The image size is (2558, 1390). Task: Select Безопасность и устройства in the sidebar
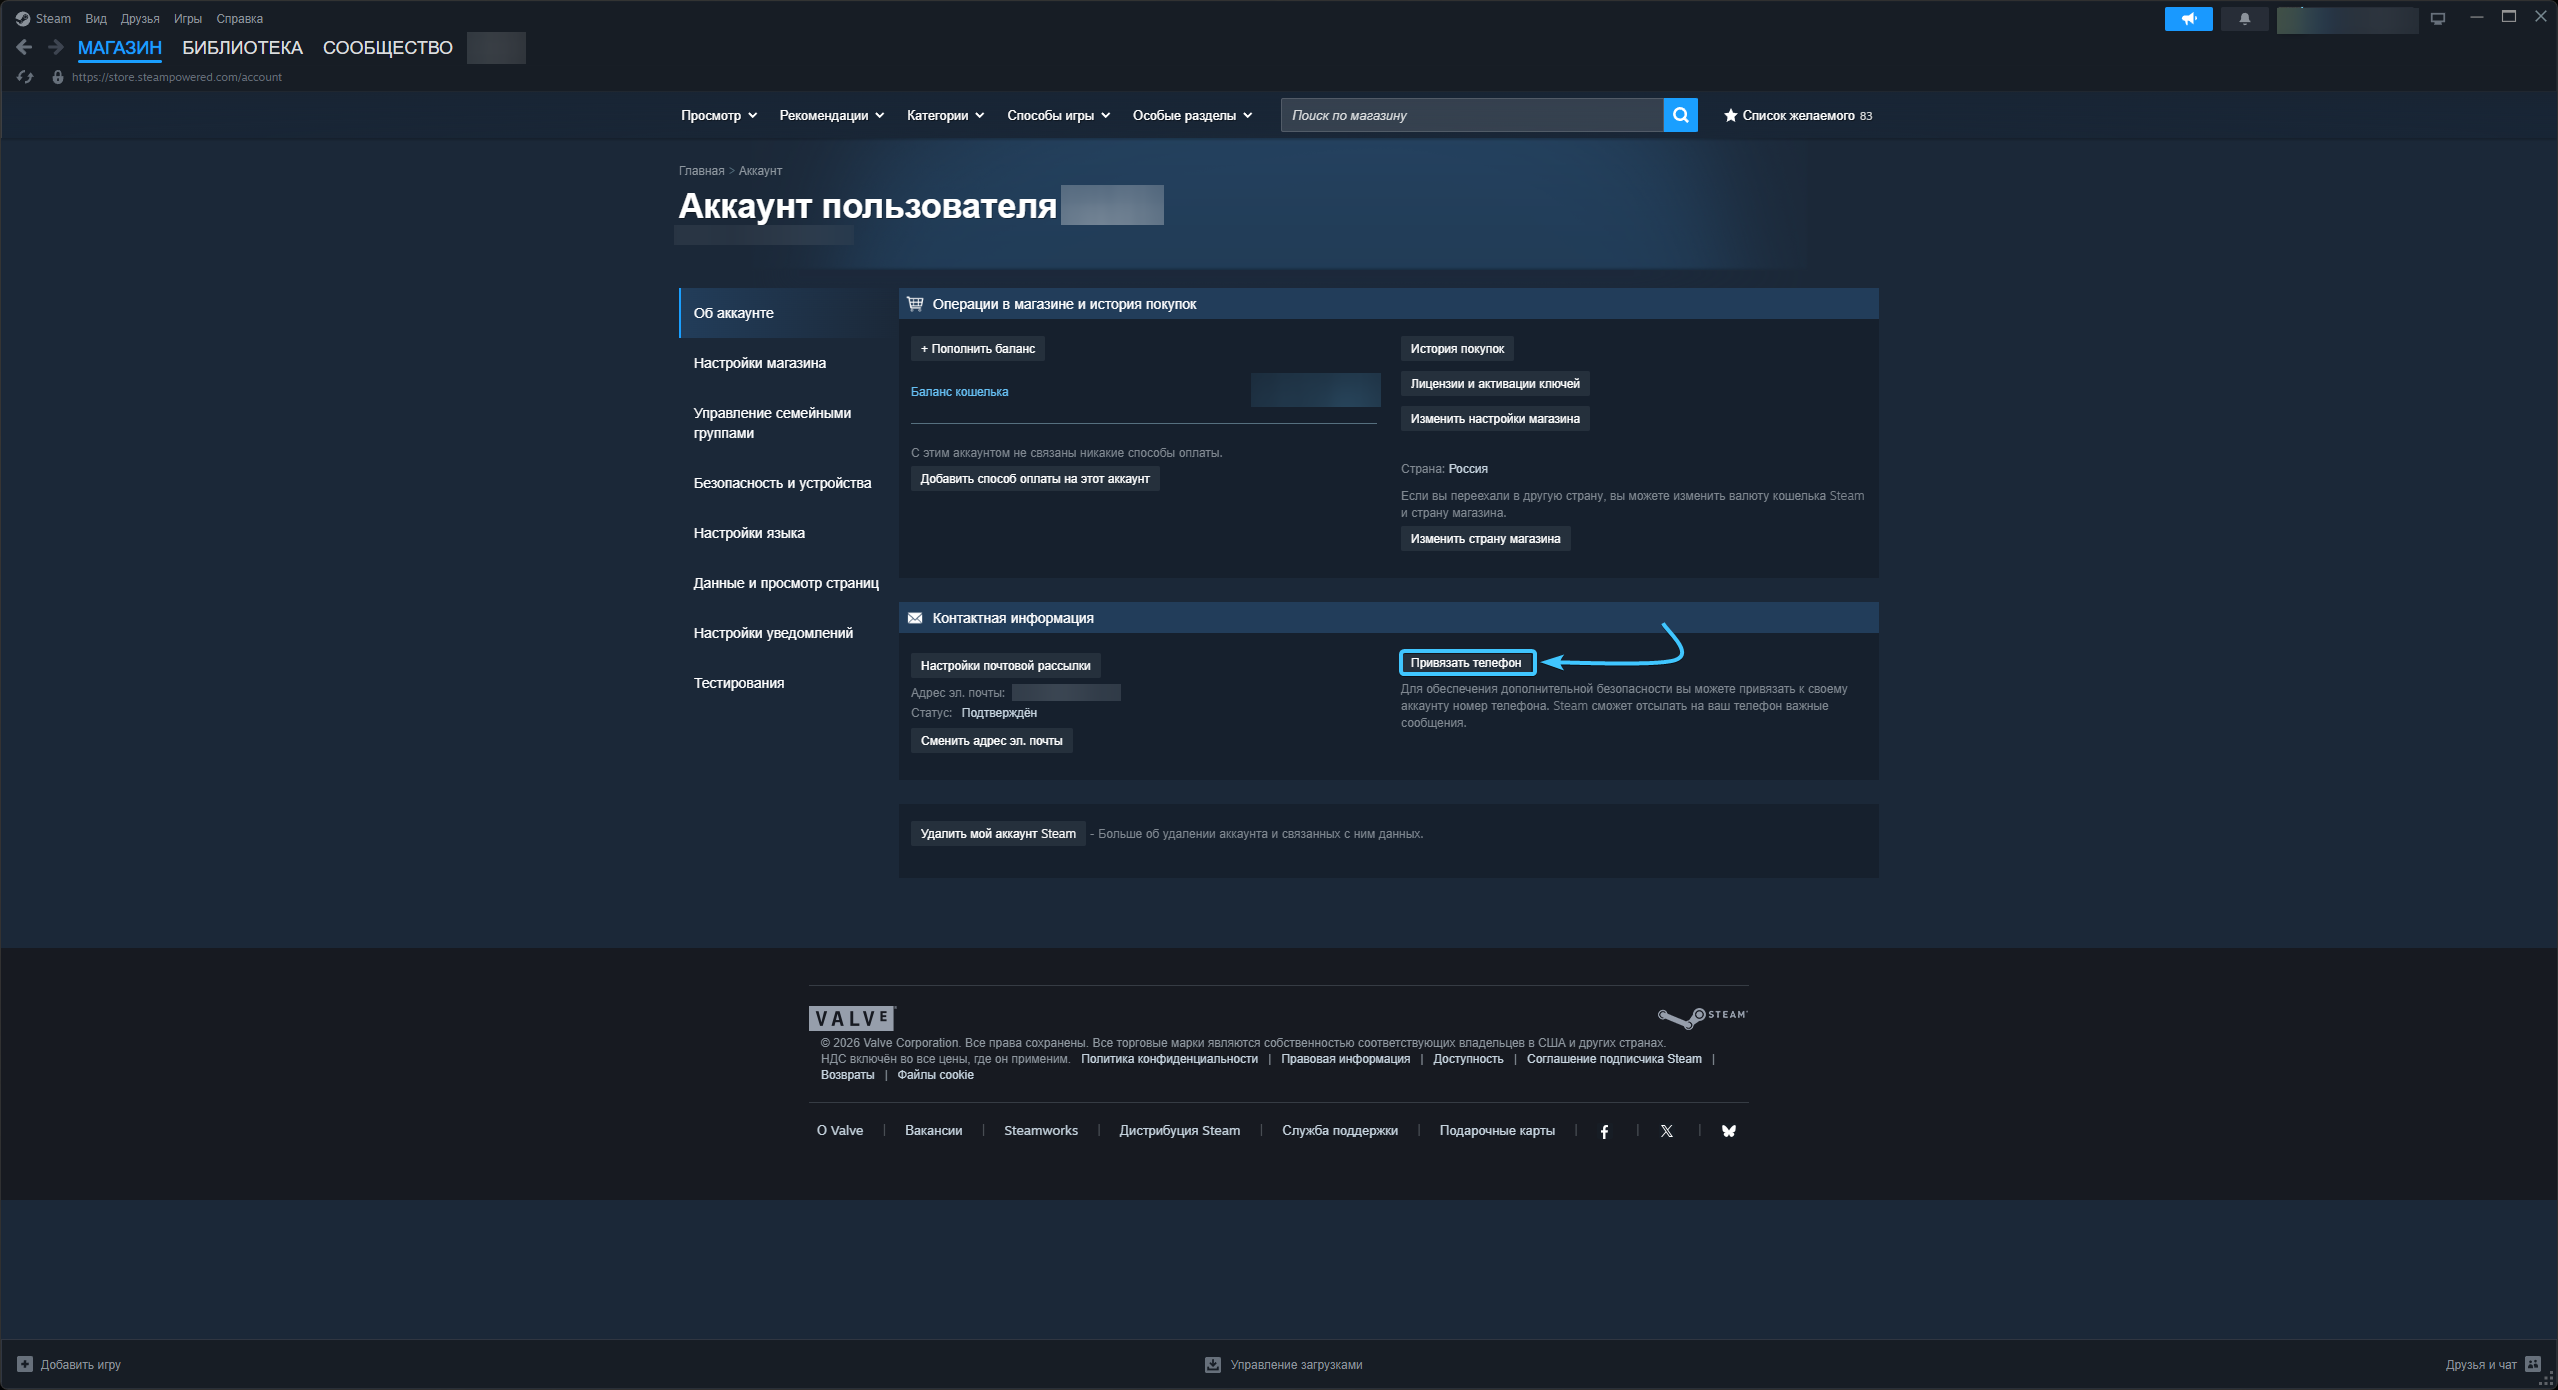point(782,483)
